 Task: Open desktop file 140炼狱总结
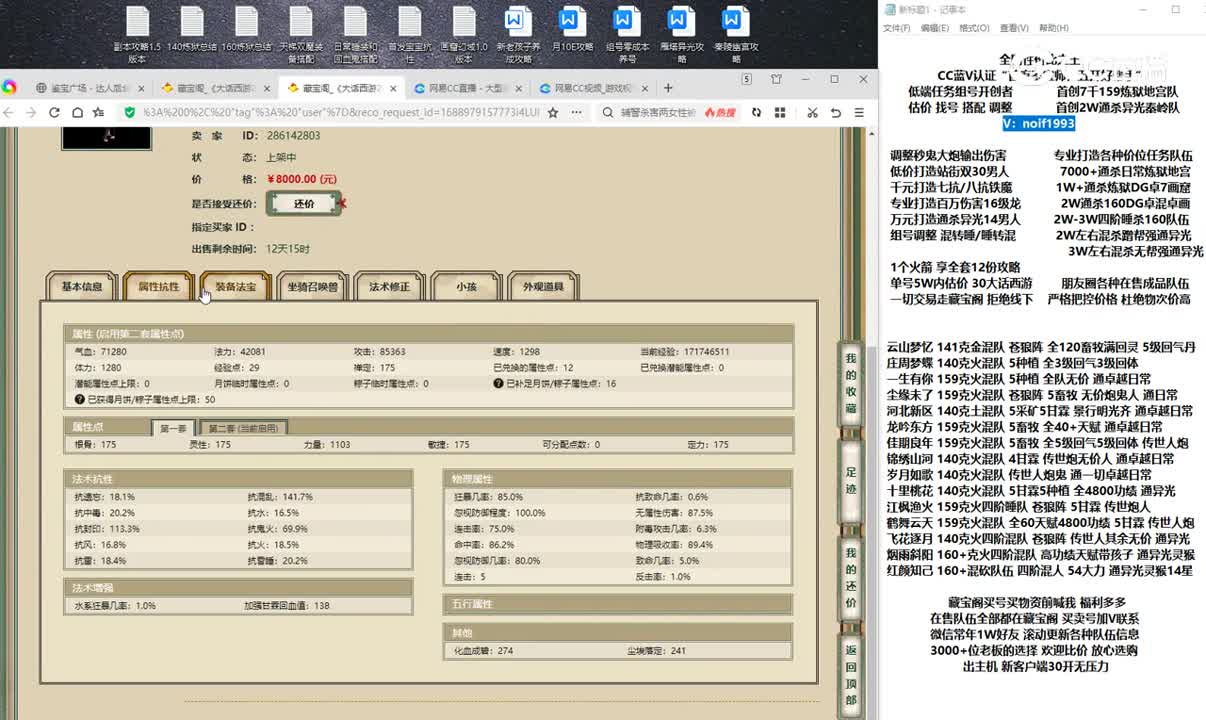[192, 30]
